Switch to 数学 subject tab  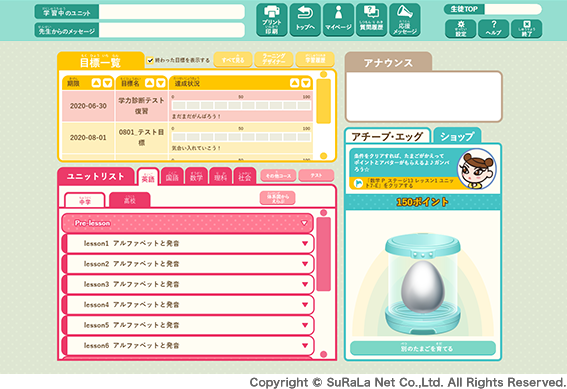pyautogui.click(x=196, y=176)
